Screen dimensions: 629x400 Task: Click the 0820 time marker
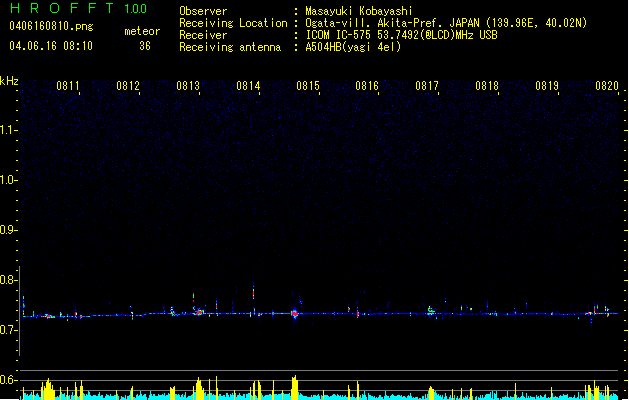[x=607, y=86]
